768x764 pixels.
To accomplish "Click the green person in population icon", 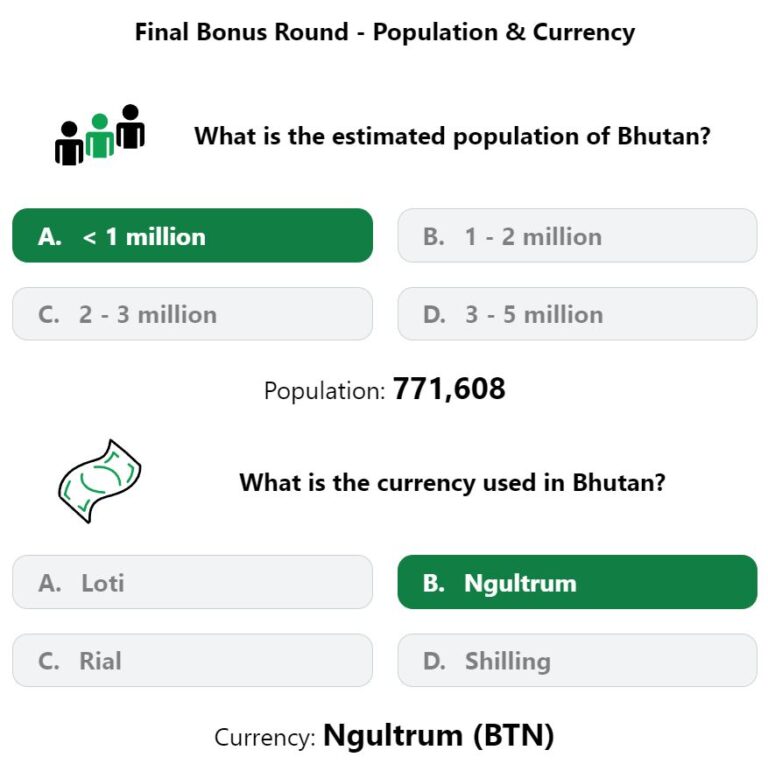I will point(100,136).
